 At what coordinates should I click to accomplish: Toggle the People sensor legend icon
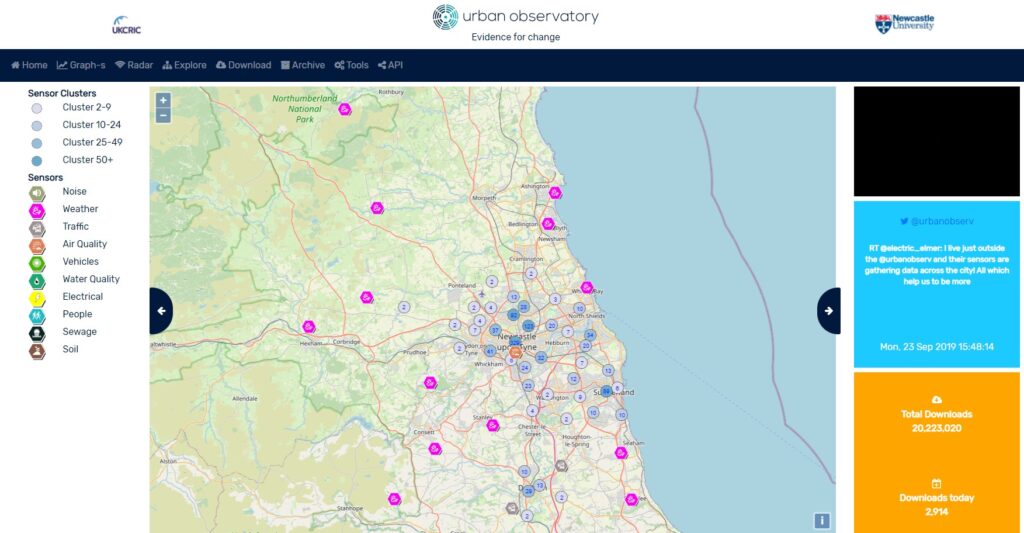coord(37,317)
